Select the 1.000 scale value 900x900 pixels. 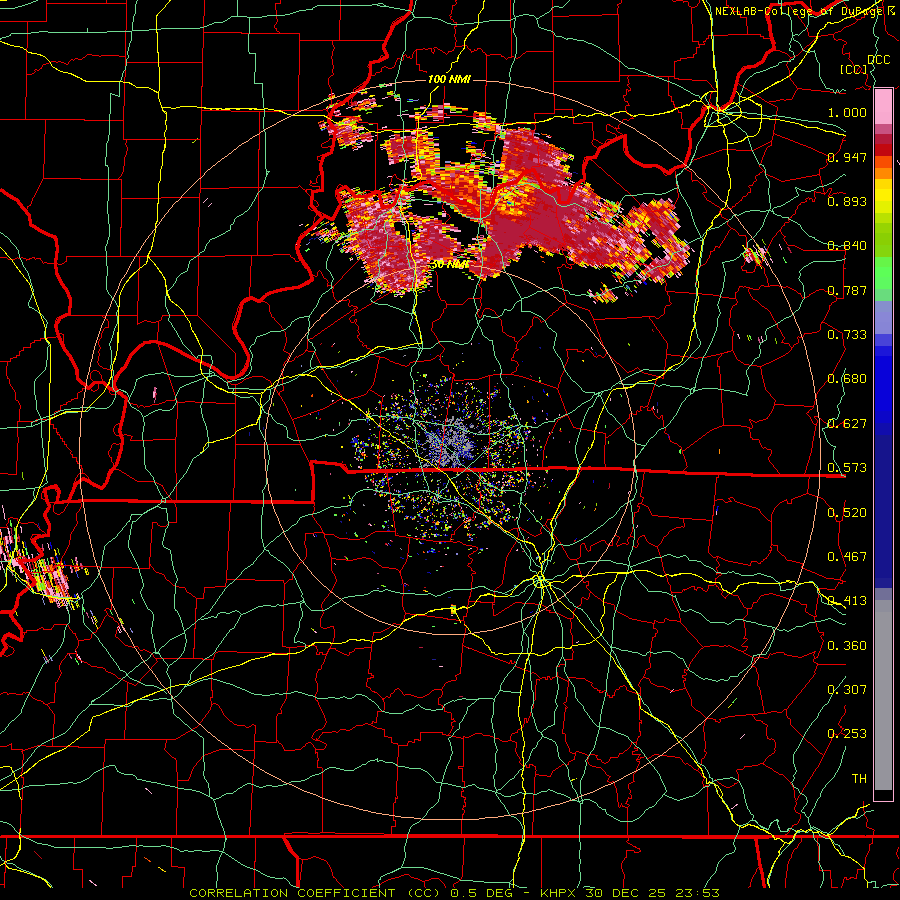click(x=847, y=112)
